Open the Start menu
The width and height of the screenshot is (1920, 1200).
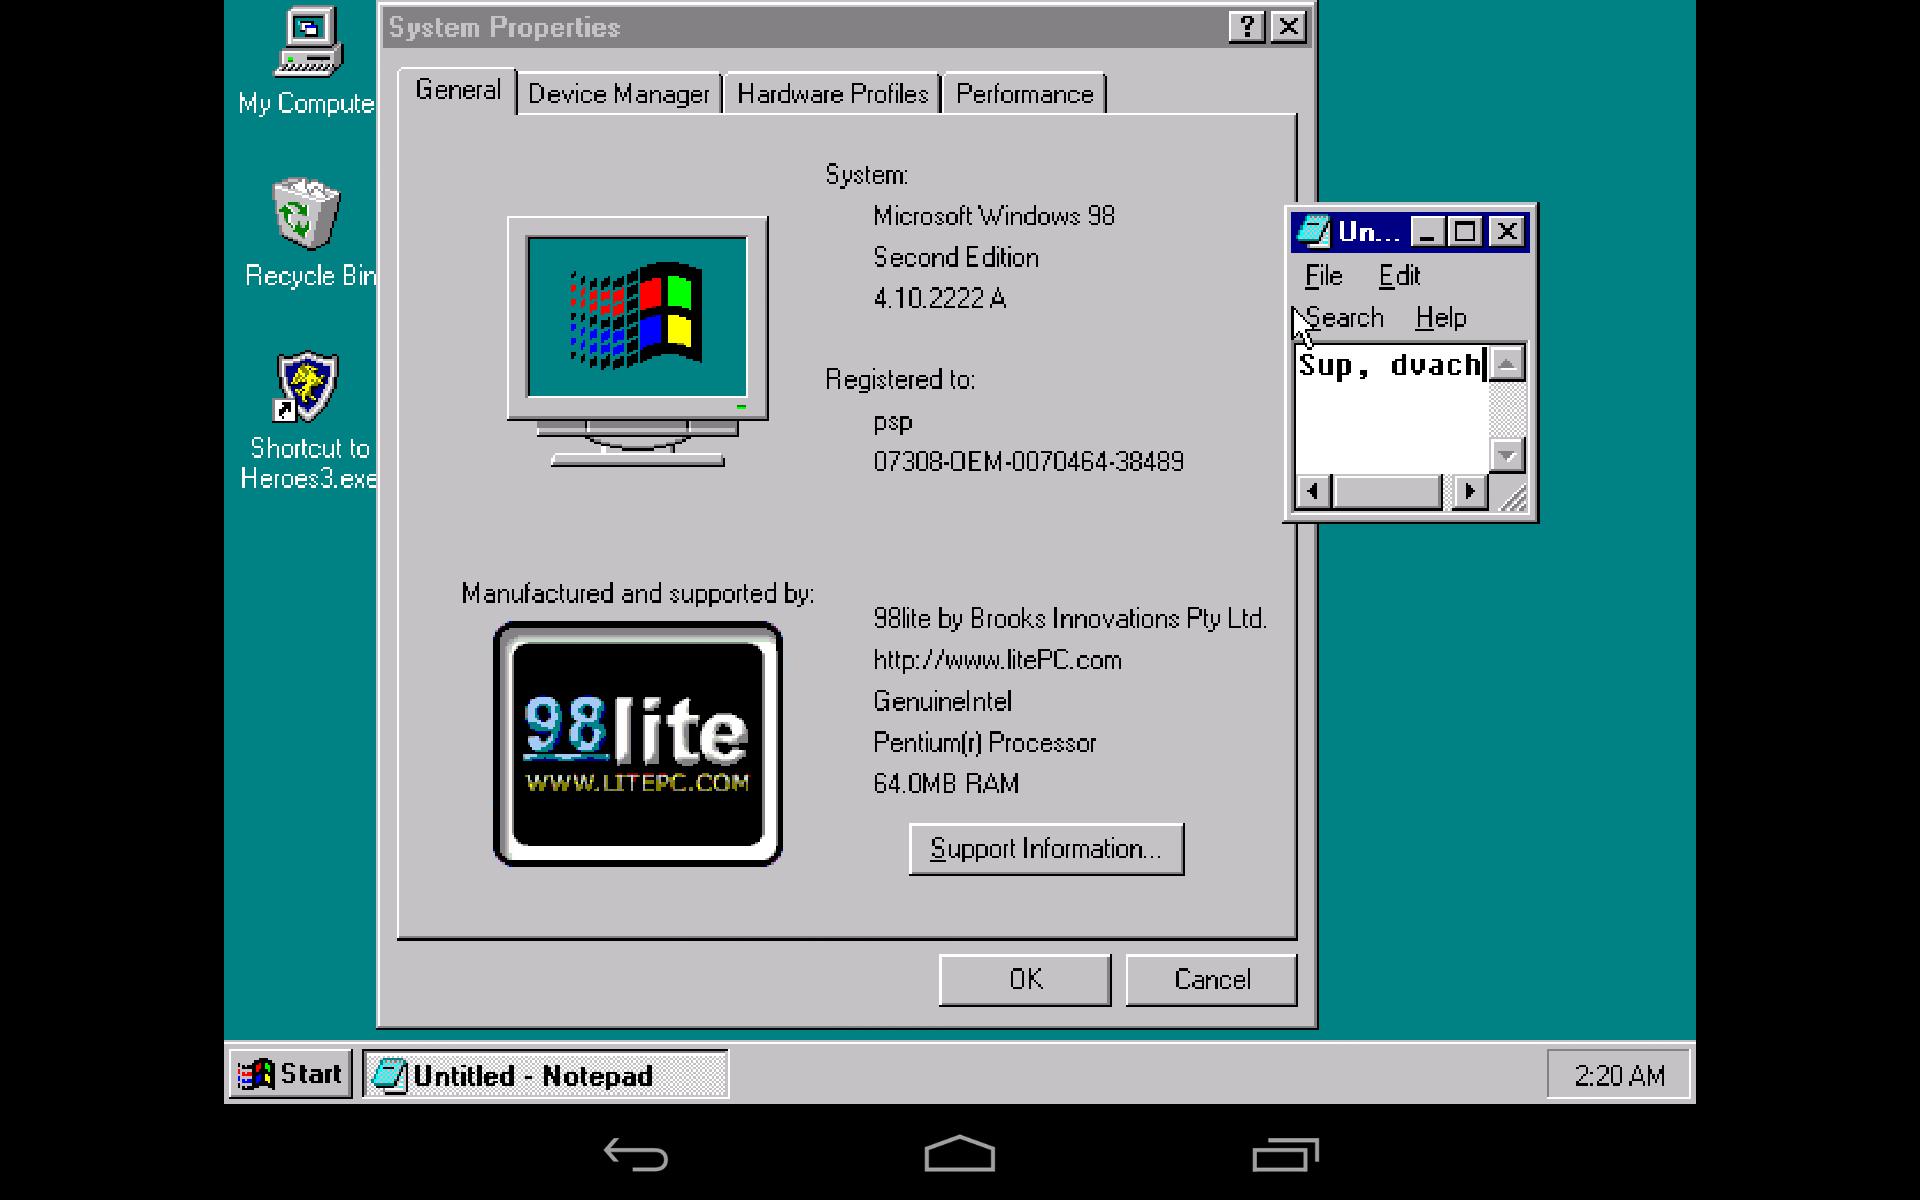291,1074
